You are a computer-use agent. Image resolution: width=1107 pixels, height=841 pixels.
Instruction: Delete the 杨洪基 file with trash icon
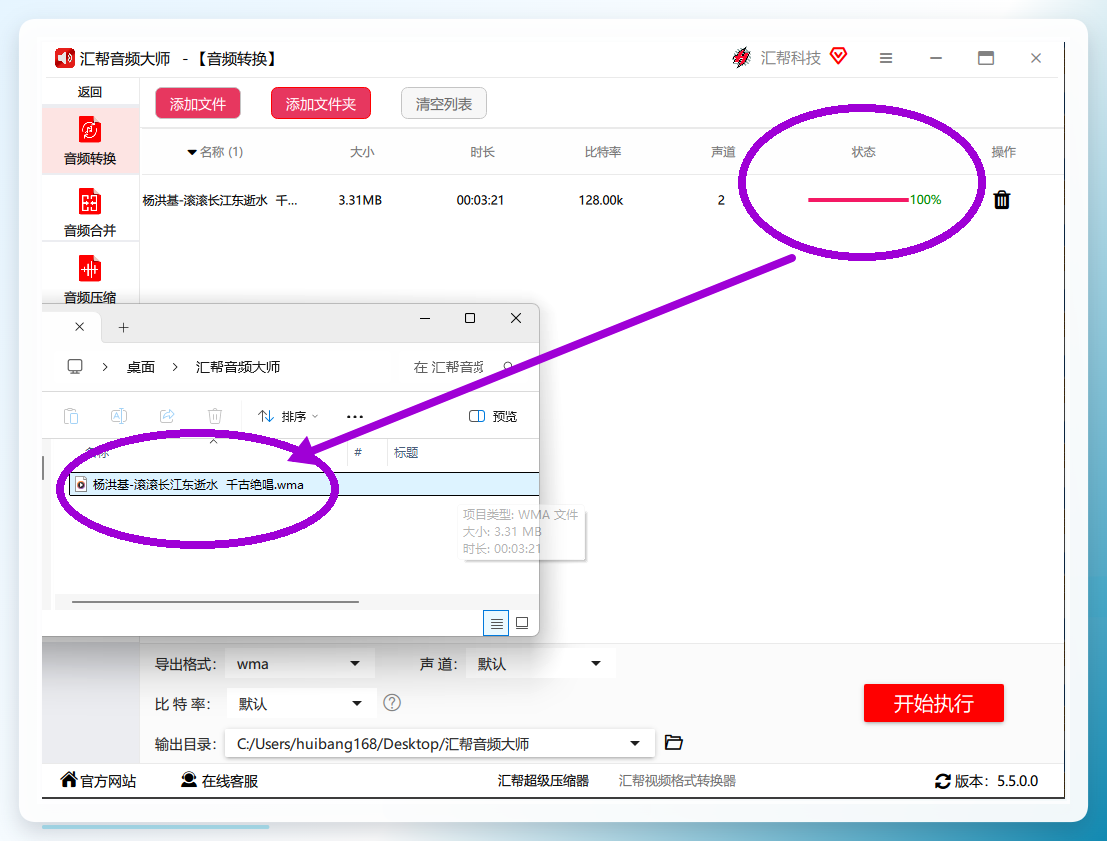click(x=1001, y=200)
